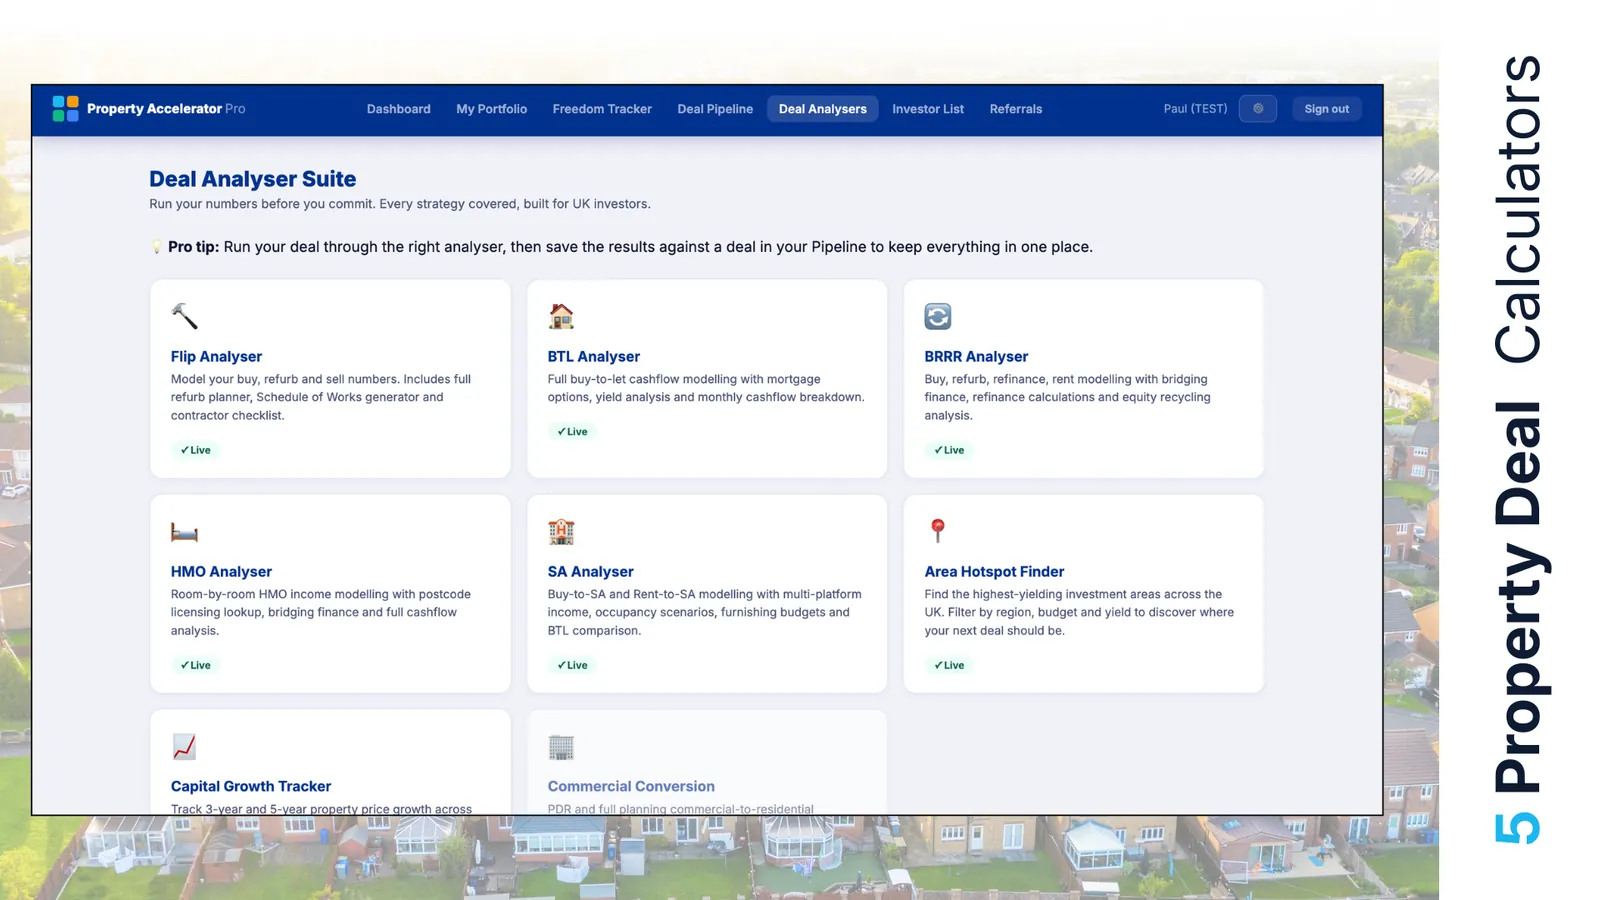Image resolution: width=1600 pixels, height=900 pixels.
Task: Click the Sign out button
Action: [1326, 109]
